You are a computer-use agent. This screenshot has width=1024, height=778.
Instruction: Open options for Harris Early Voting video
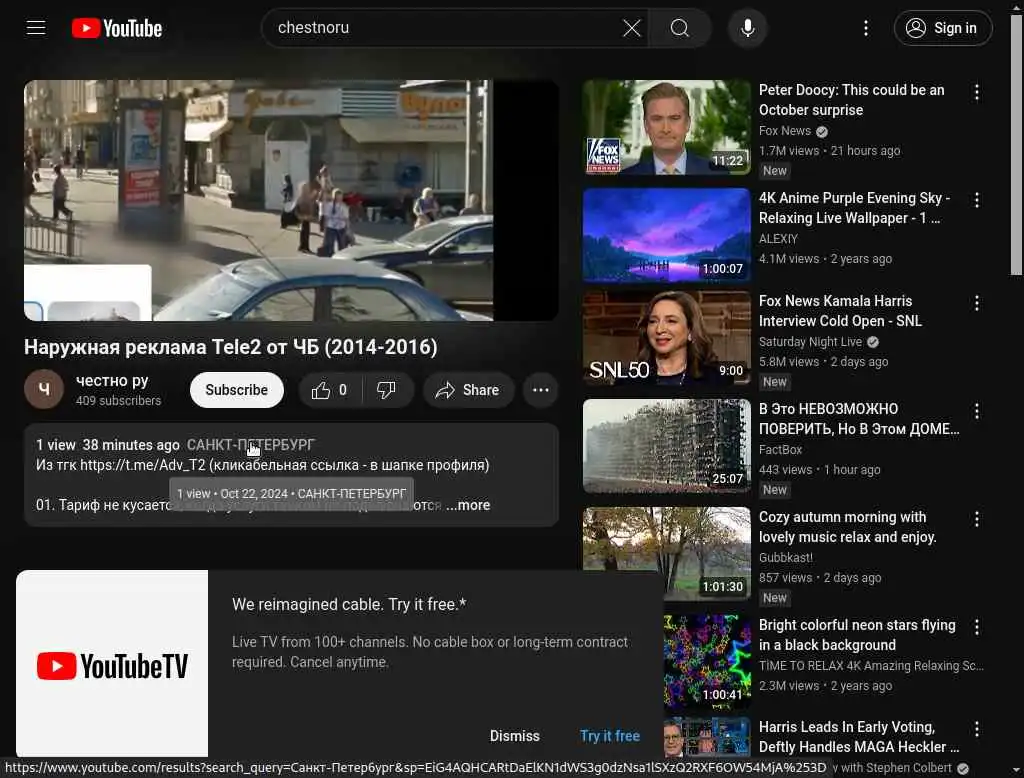tap(976, 729)
